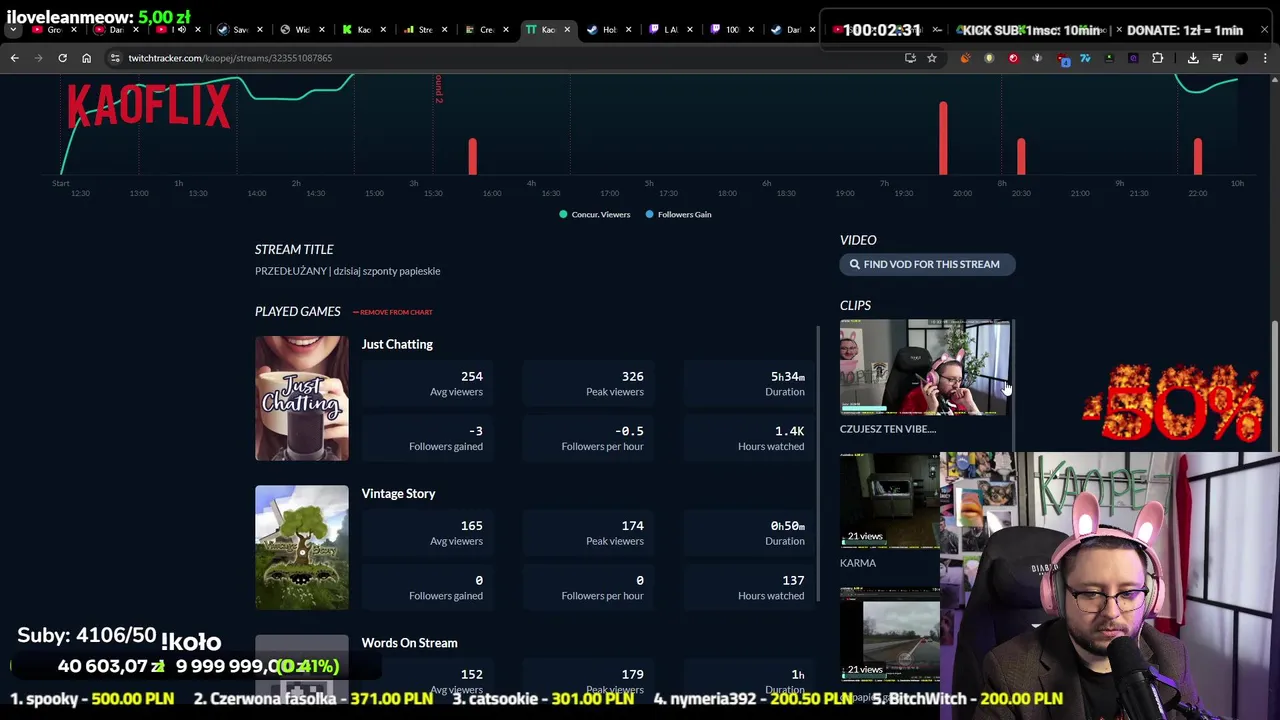1280x720 pixels.
Task: Click the Just Chatting cover image
Action: tap(301, 398)
